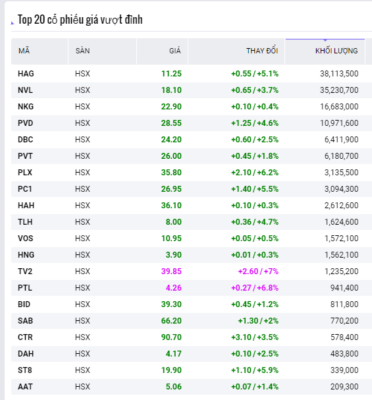
Task: Select CTR price 90.70
Action: coord(171,337)
